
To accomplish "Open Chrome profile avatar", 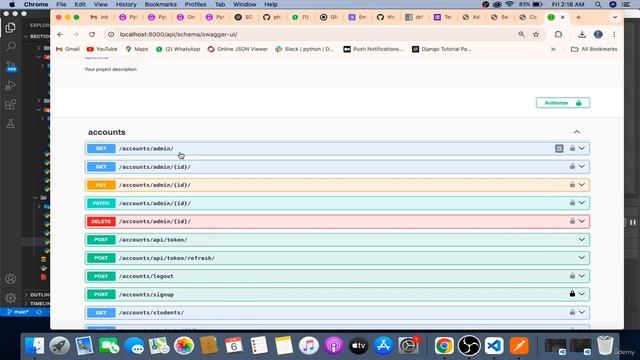I will (598, 35).
